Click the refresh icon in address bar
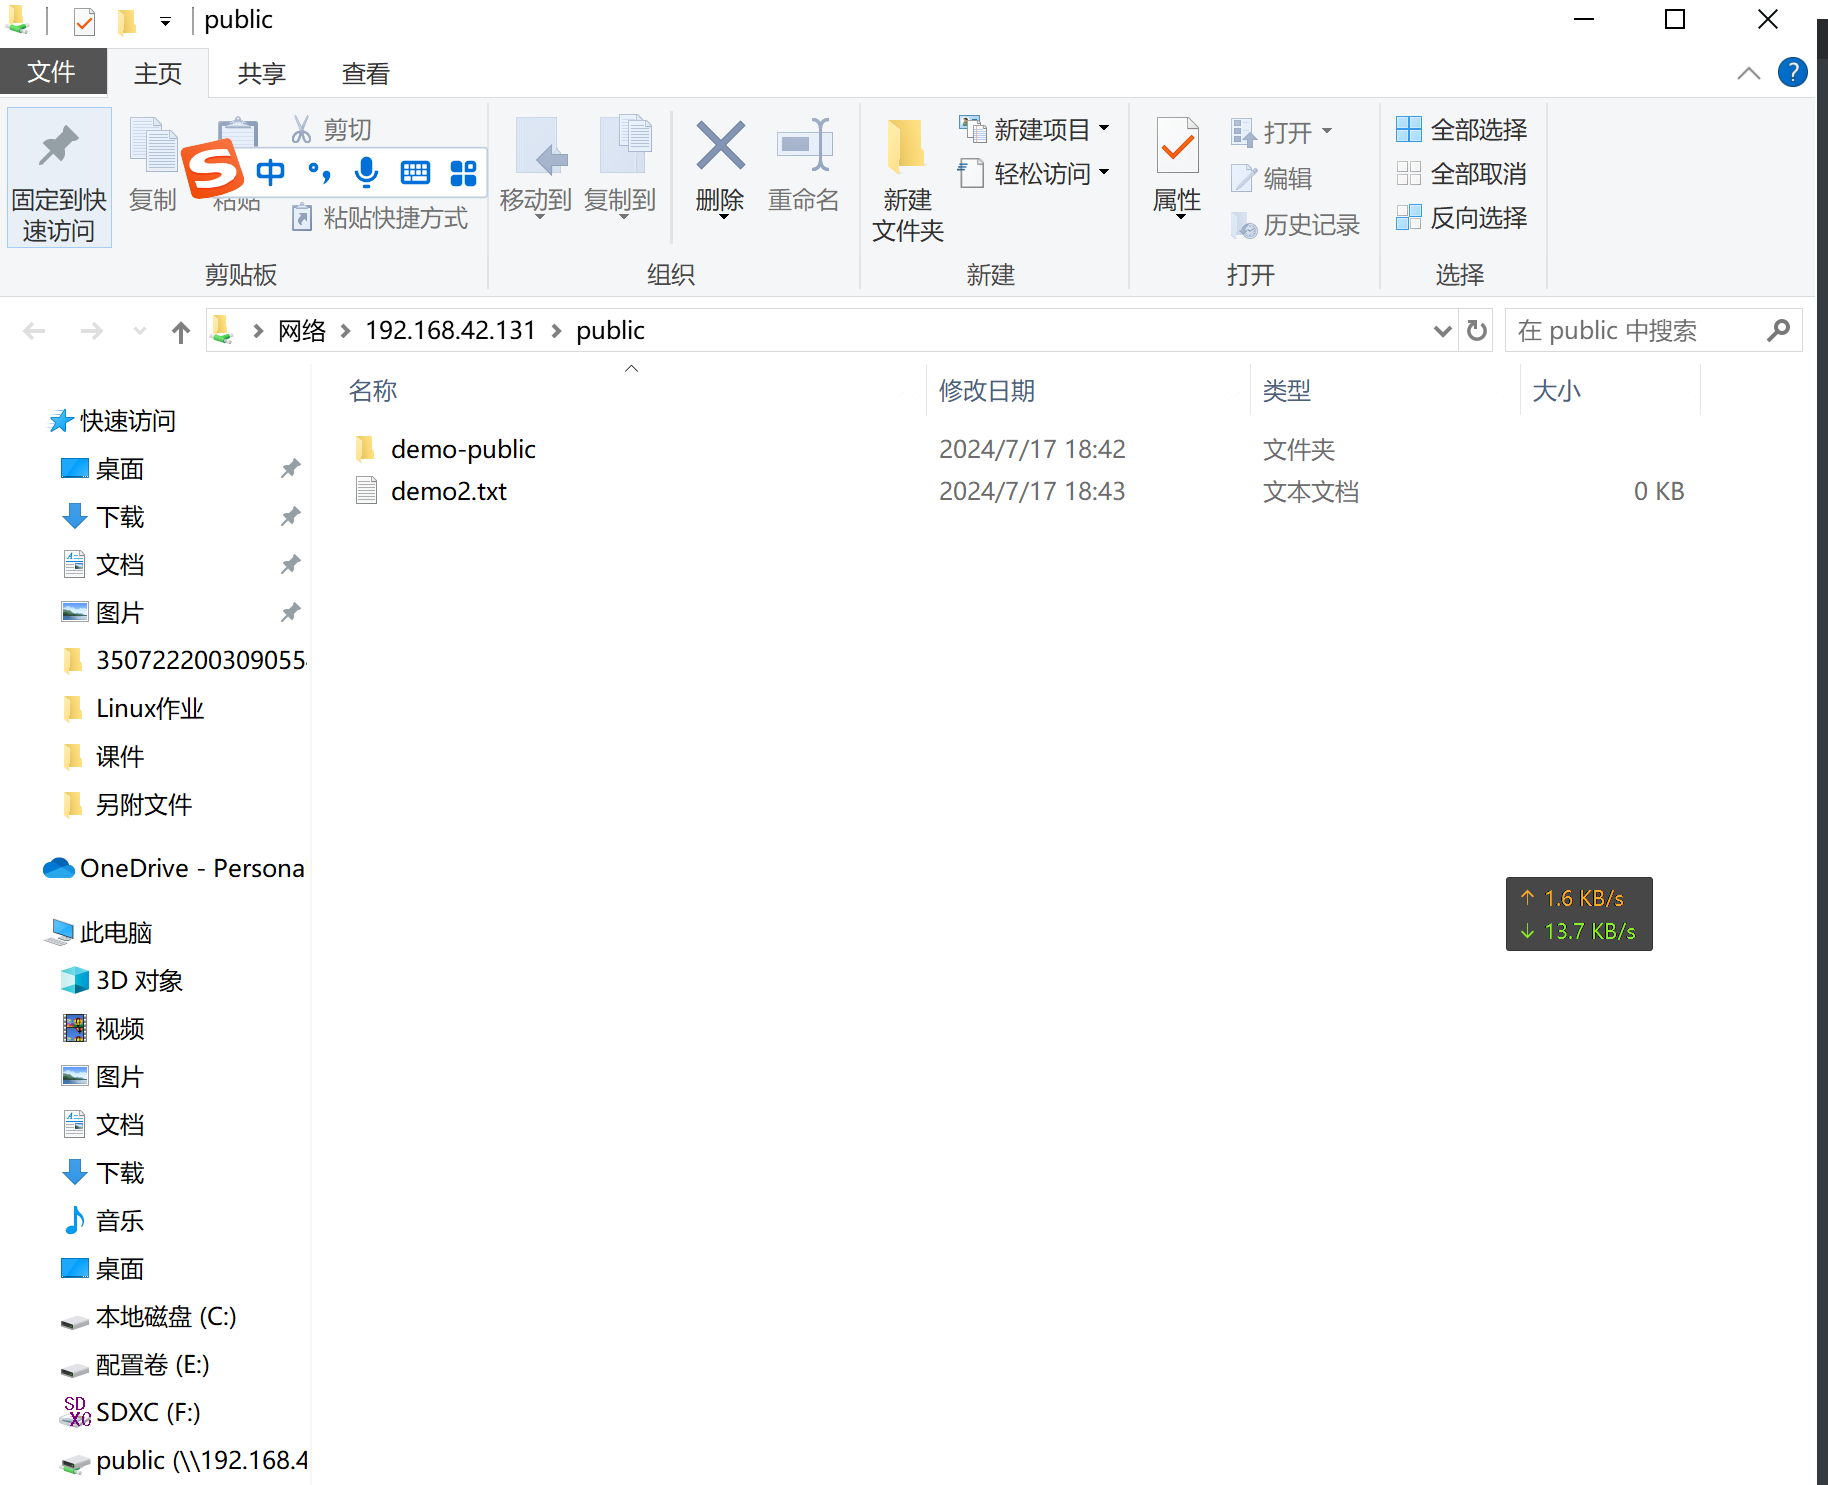The width and height of the screenshot is (1828, 1485). point(1475,330)
